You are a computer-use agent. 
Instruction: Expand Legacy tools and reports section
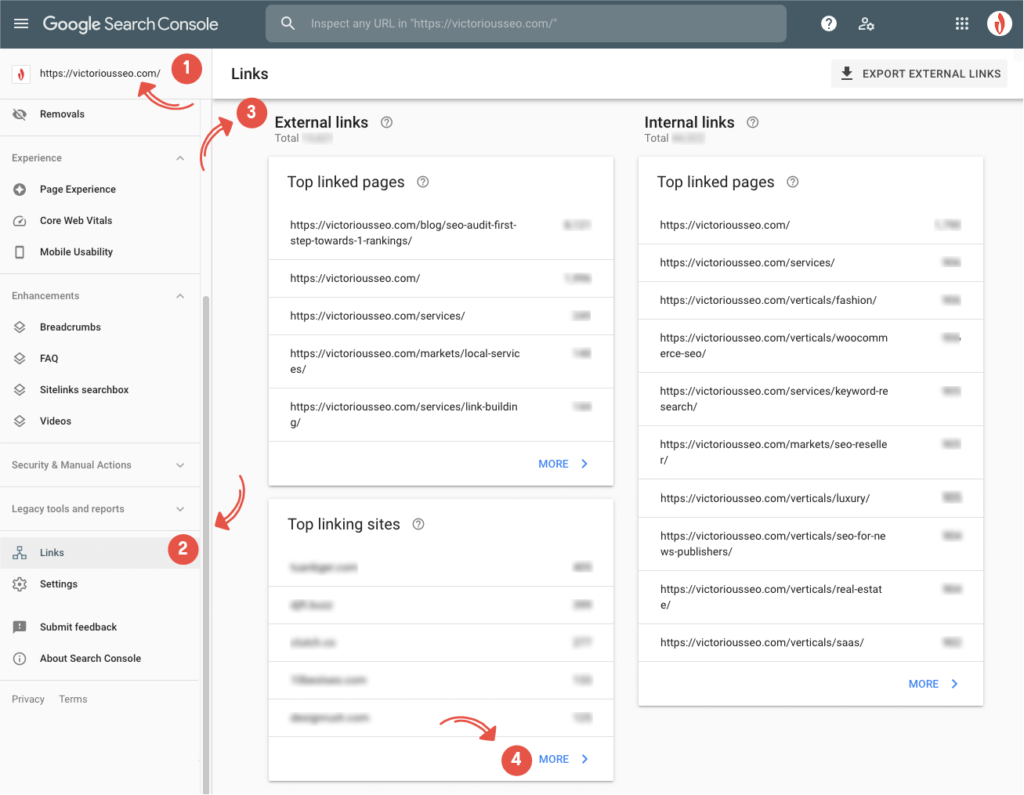[x=180, y=509]
